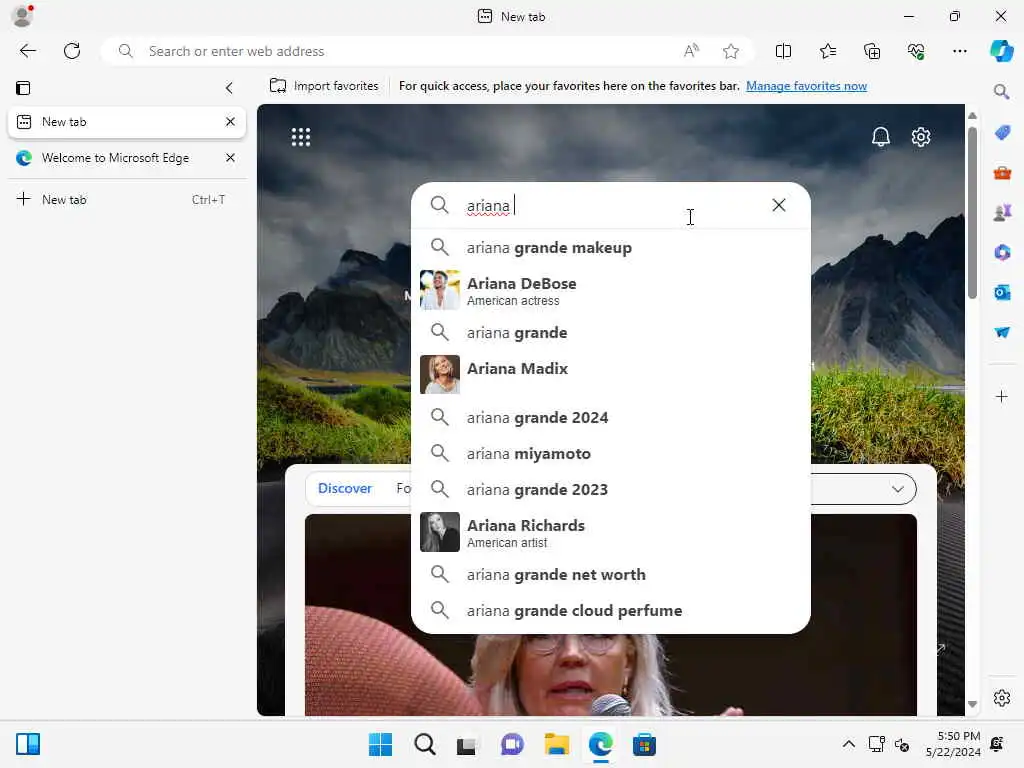This screenshot has height=768, width=1024.
Task: Choose suggestion ariana grande 2023
Action: click(x=611, y=489)
